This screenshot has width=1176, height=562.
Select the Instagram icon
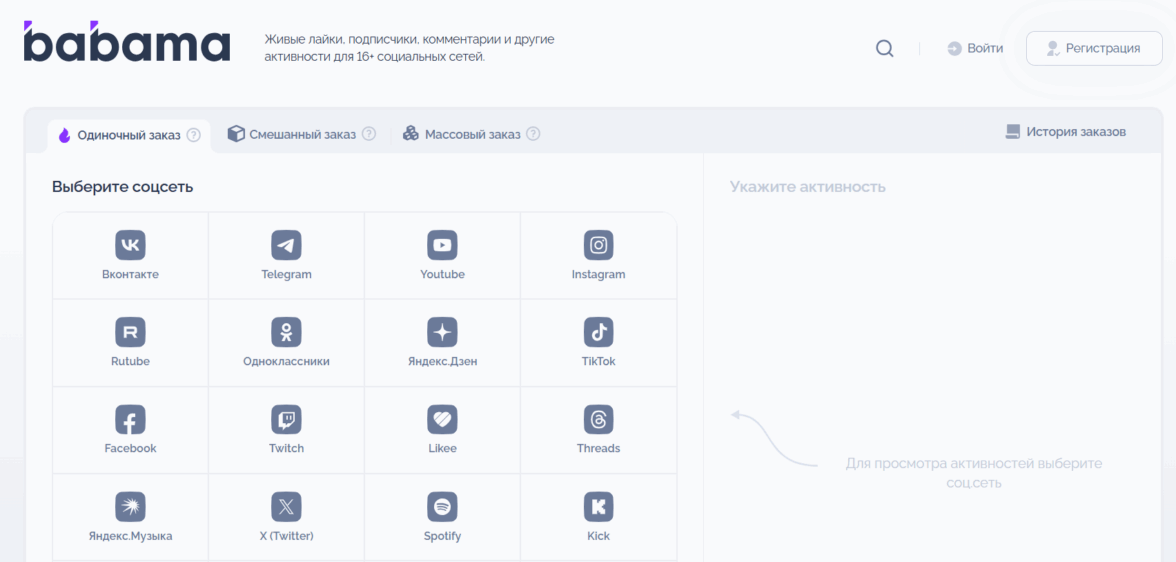click(598, 245)
